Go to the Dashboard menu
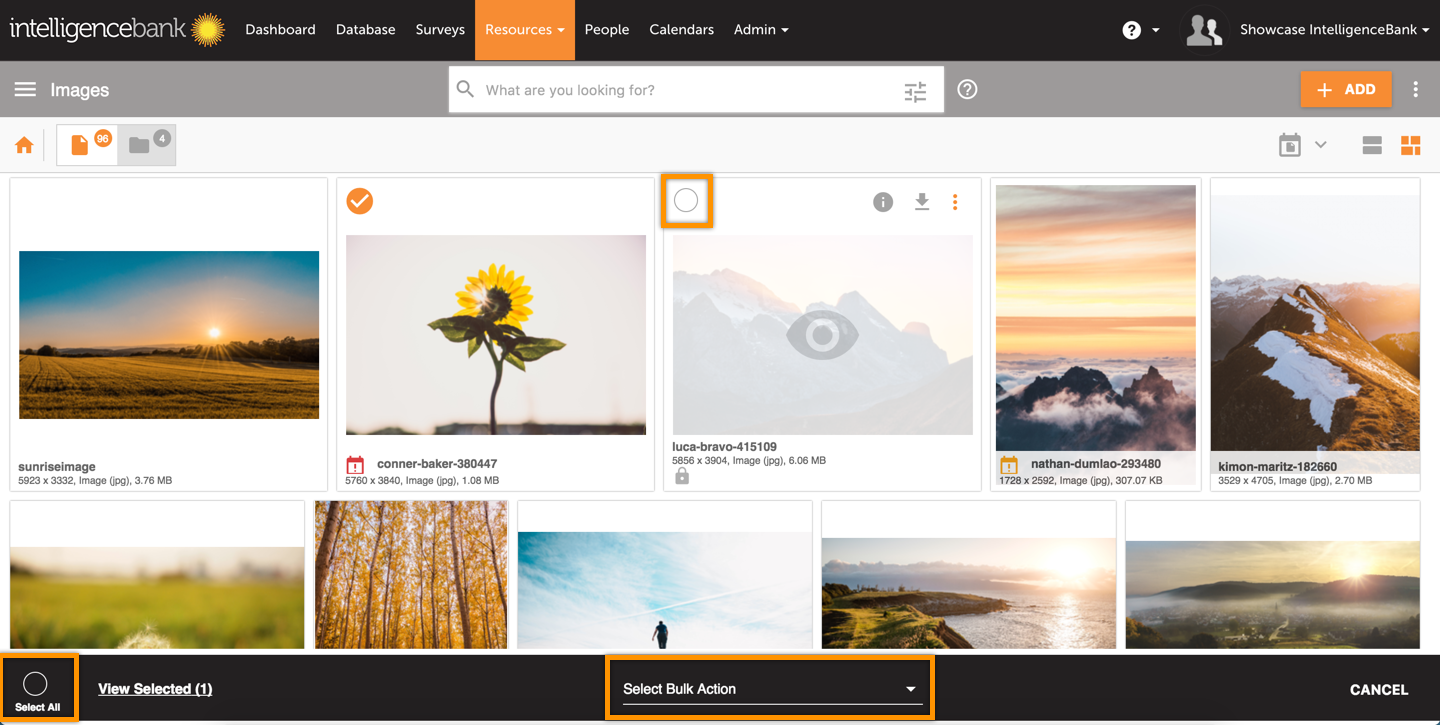The height and width of the screenshot is (725, 1440). tap(280, 30)
